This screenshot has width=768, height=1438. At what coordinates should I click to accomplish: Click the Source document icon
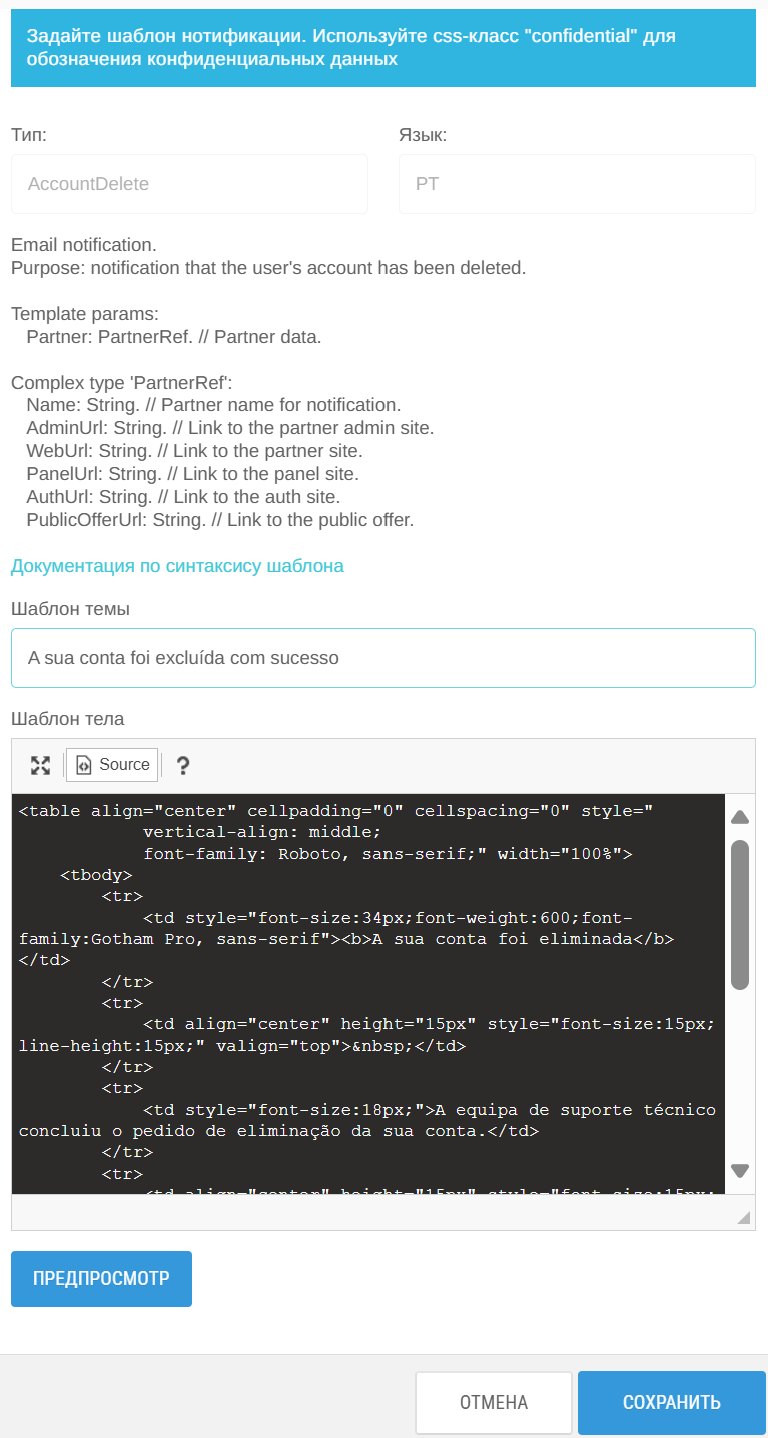(84, 766)
